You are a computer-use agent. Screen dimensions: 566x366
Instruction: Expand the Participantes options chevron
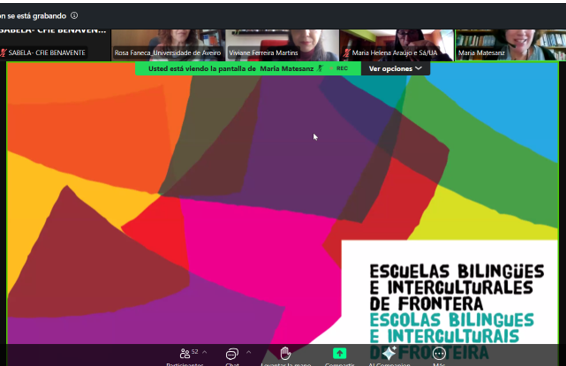[x=205, y=352]
